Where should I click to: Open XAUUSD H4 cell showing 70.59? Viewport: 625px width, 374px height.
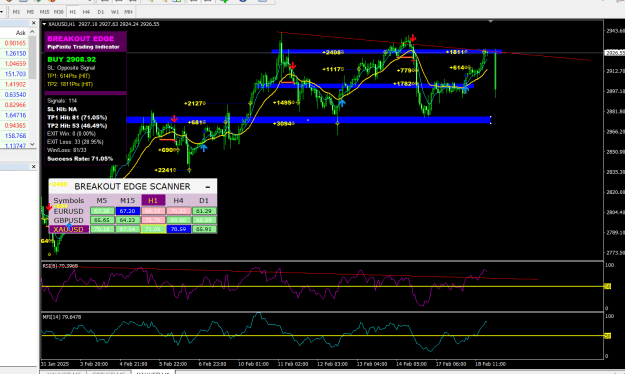[179, 229]
